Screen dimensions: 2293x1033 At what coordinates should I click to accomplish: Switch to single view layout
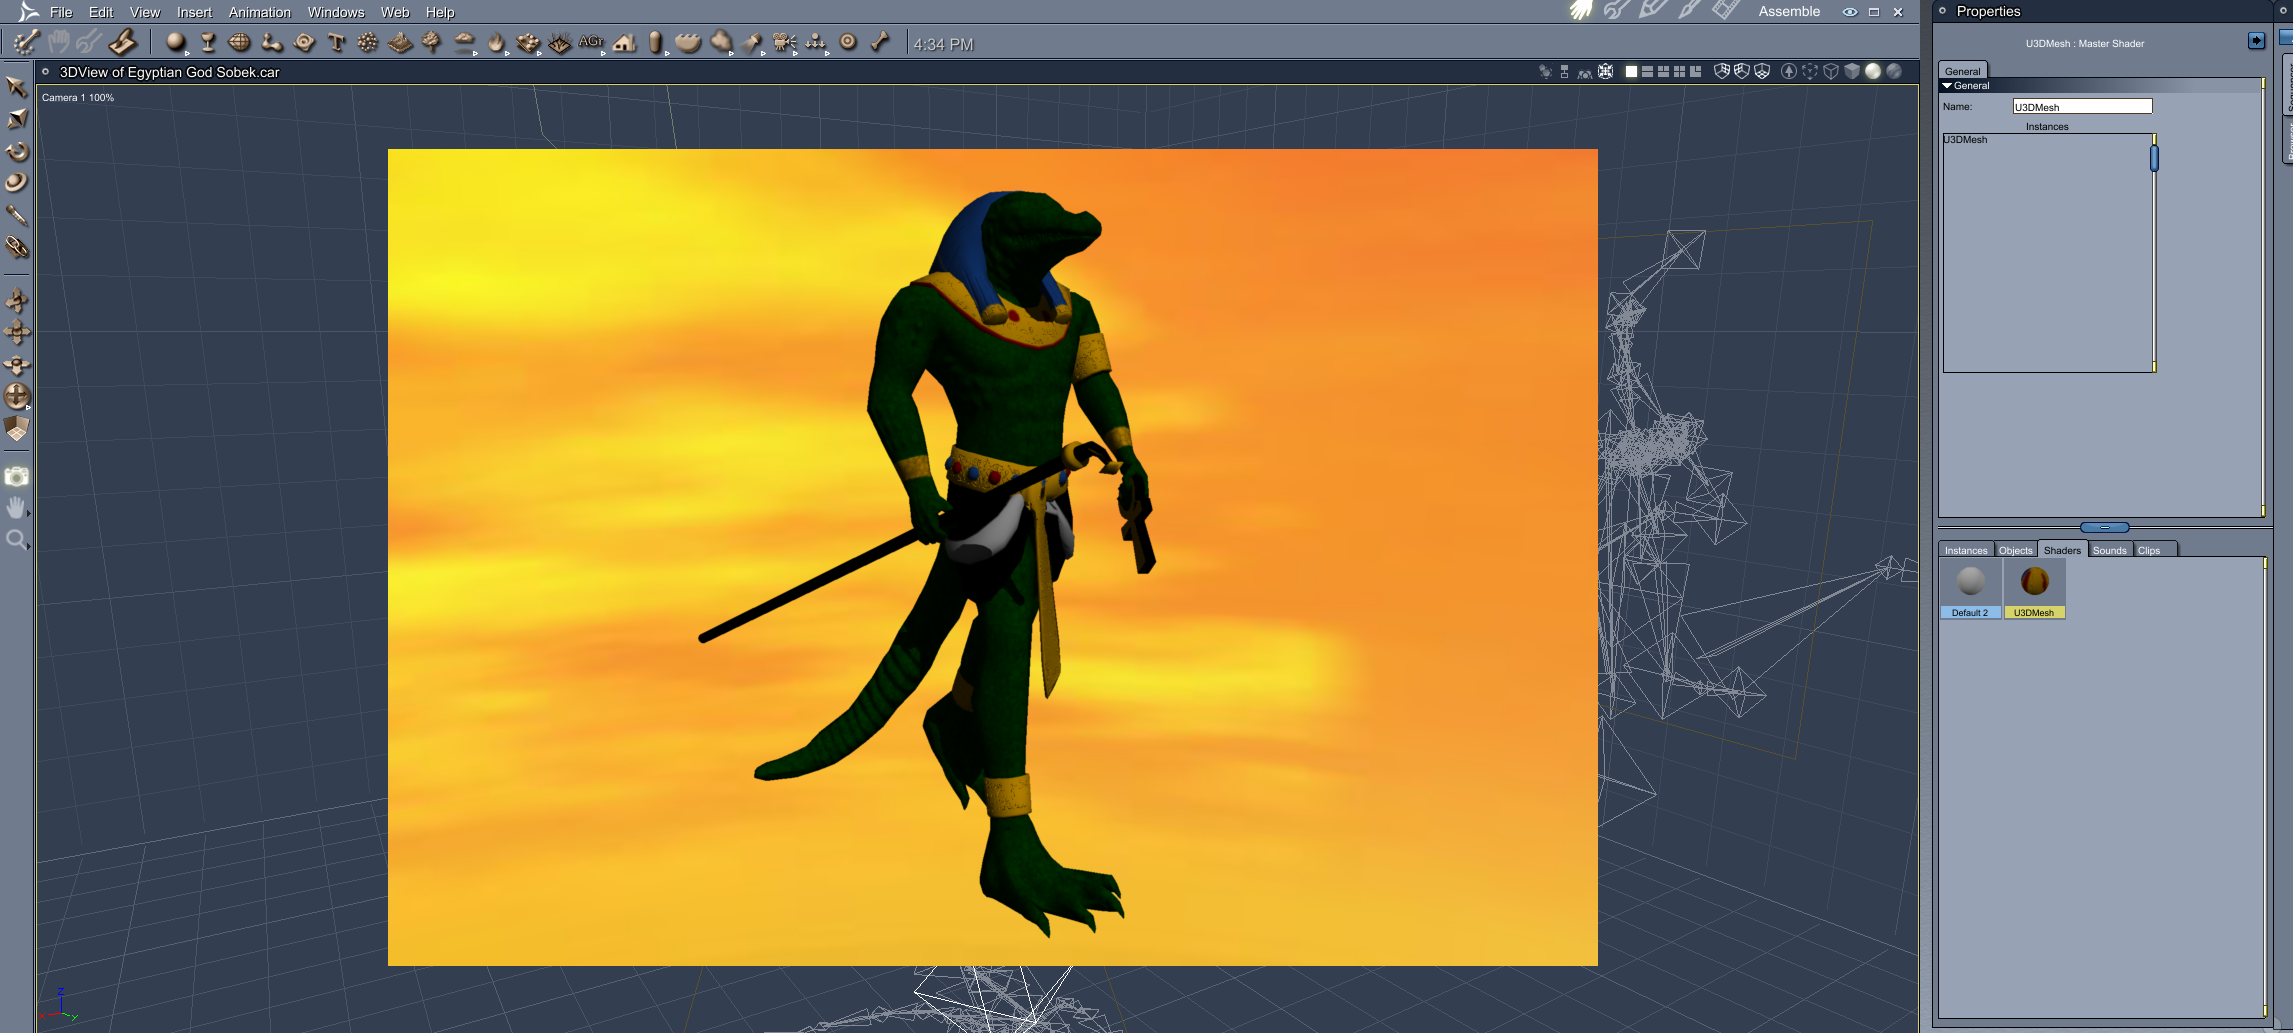coord(1631,72)
